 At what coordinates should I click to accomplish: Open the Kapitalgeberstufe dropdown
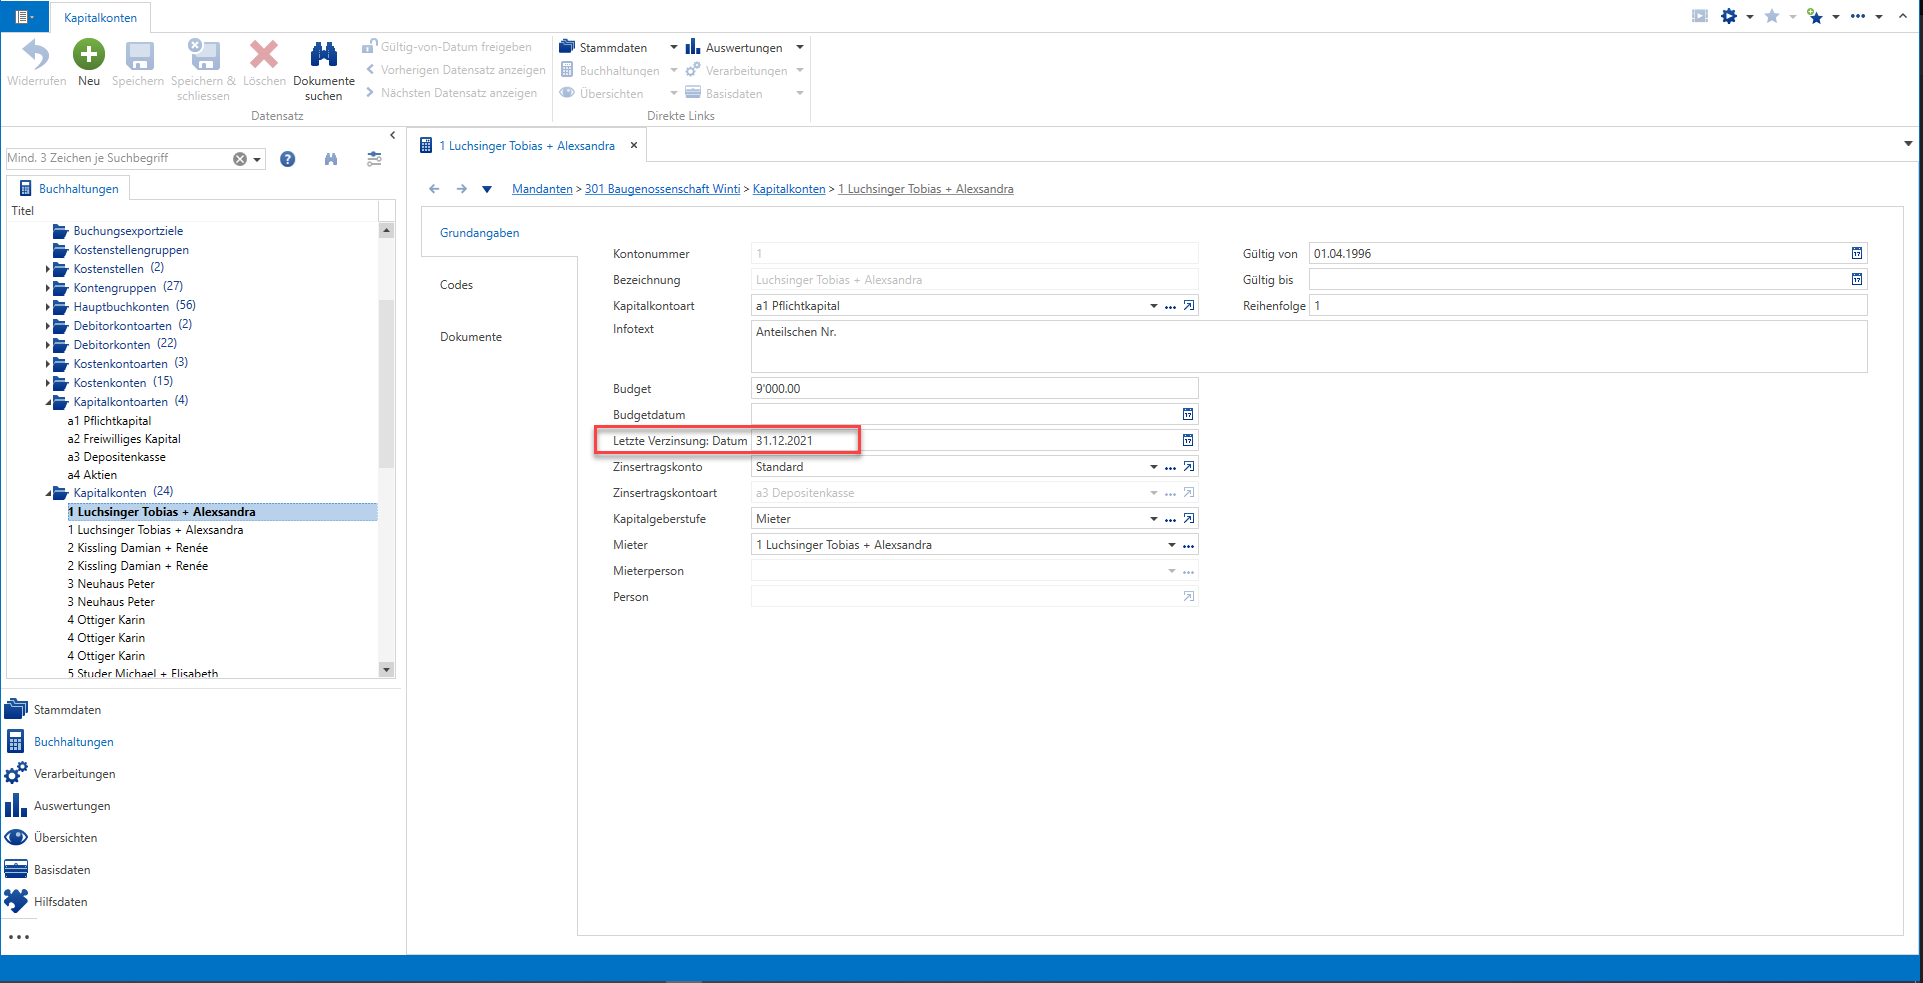point(1154,519)
